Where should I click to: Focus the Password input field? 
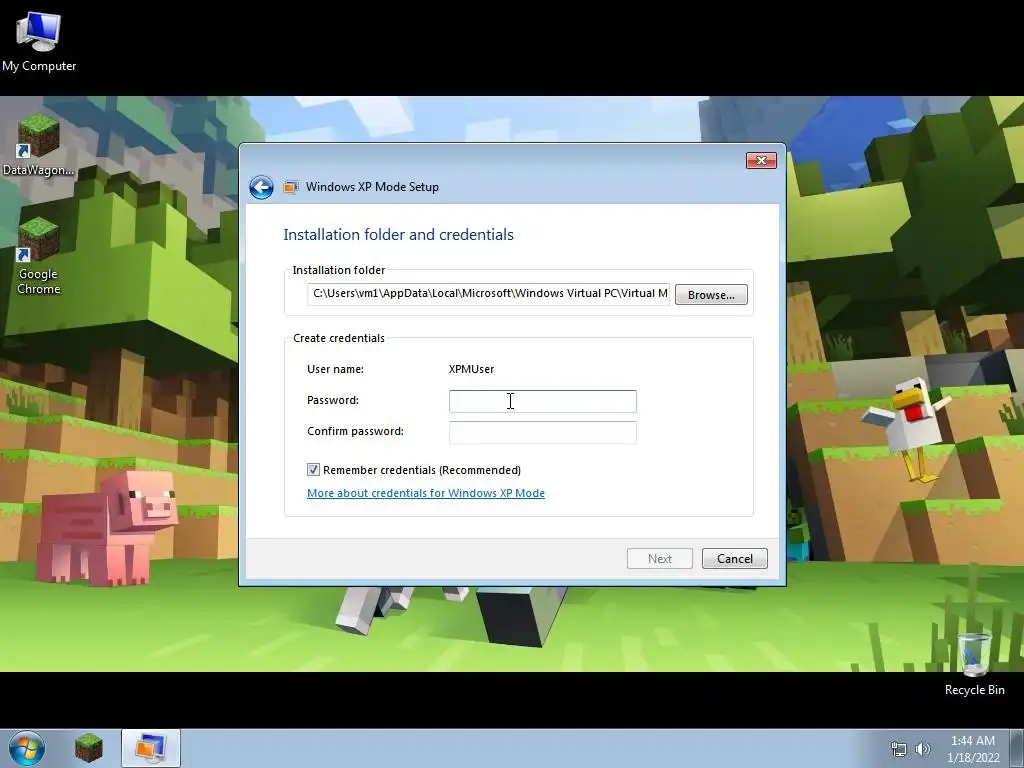click(543, 401)
